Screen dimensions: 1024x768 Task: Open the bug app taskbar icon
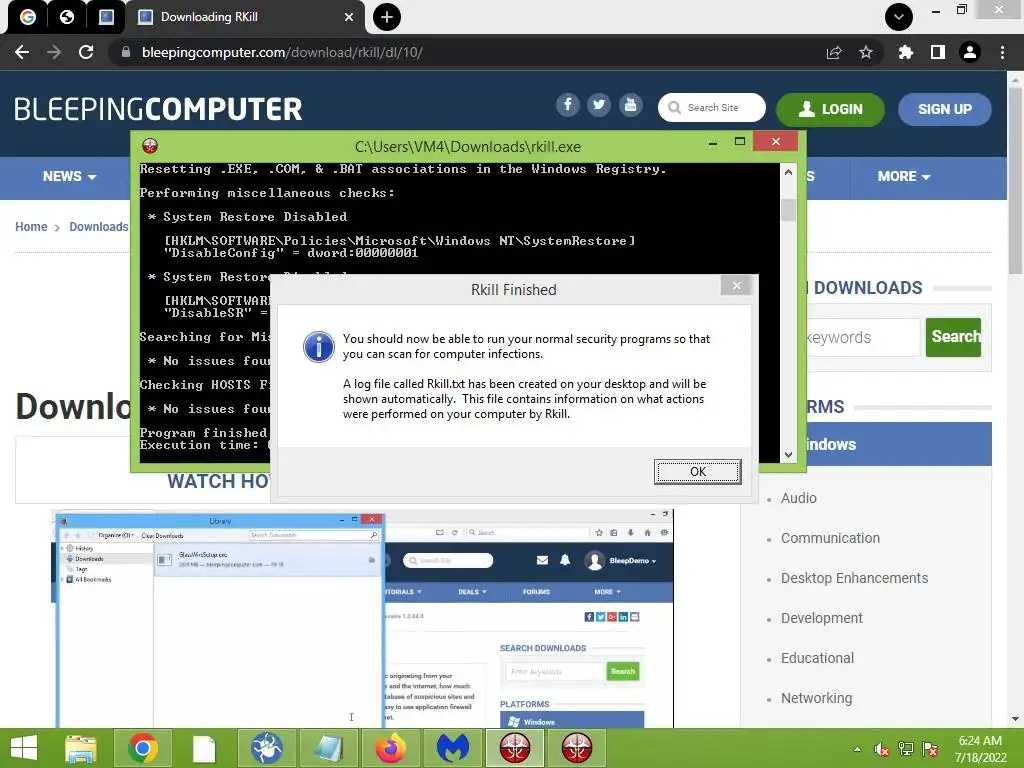click(267, 748)
